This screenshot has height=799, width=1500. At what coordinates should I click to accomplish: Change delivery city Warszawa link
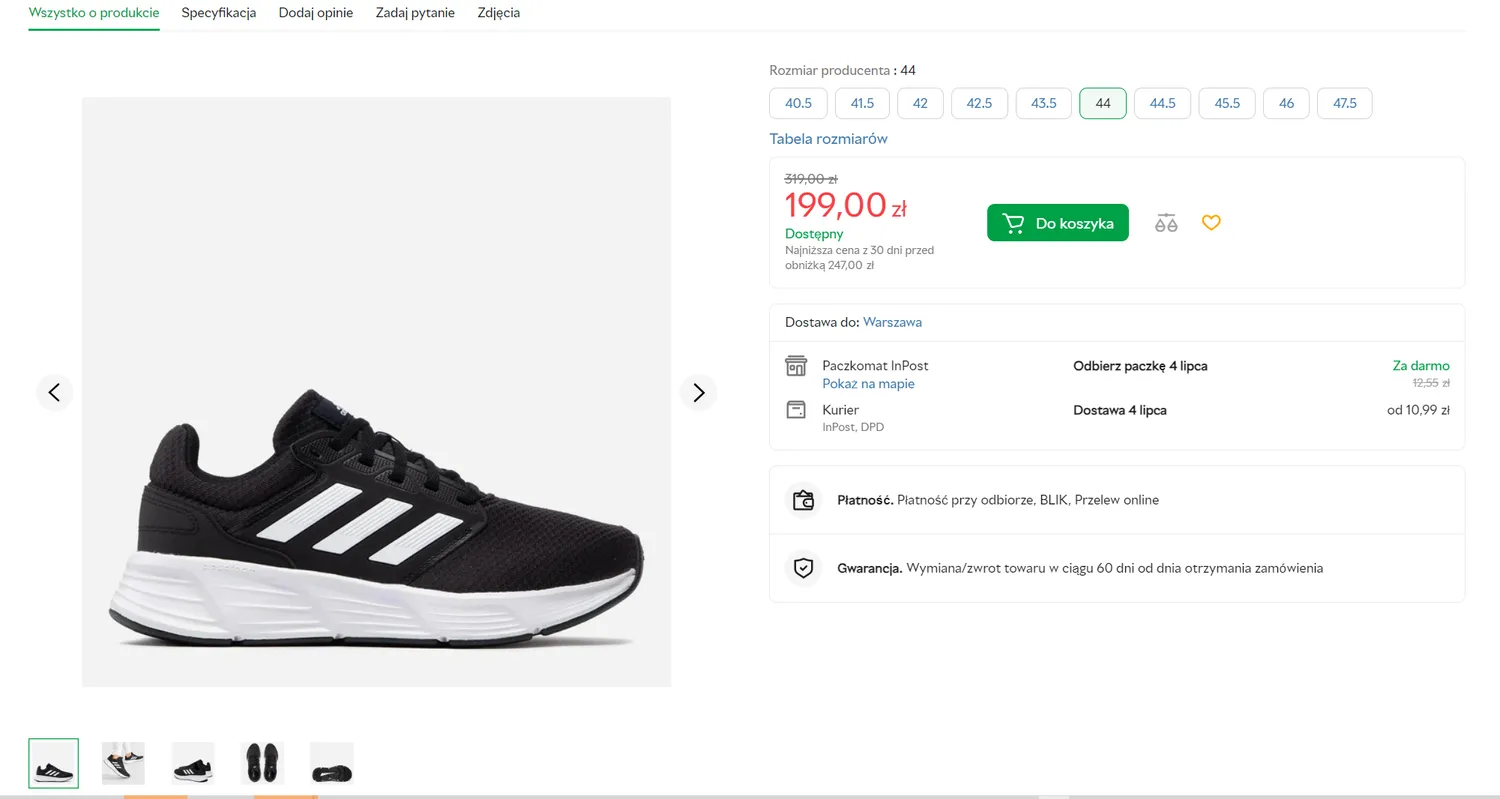(x=892, y=322)
